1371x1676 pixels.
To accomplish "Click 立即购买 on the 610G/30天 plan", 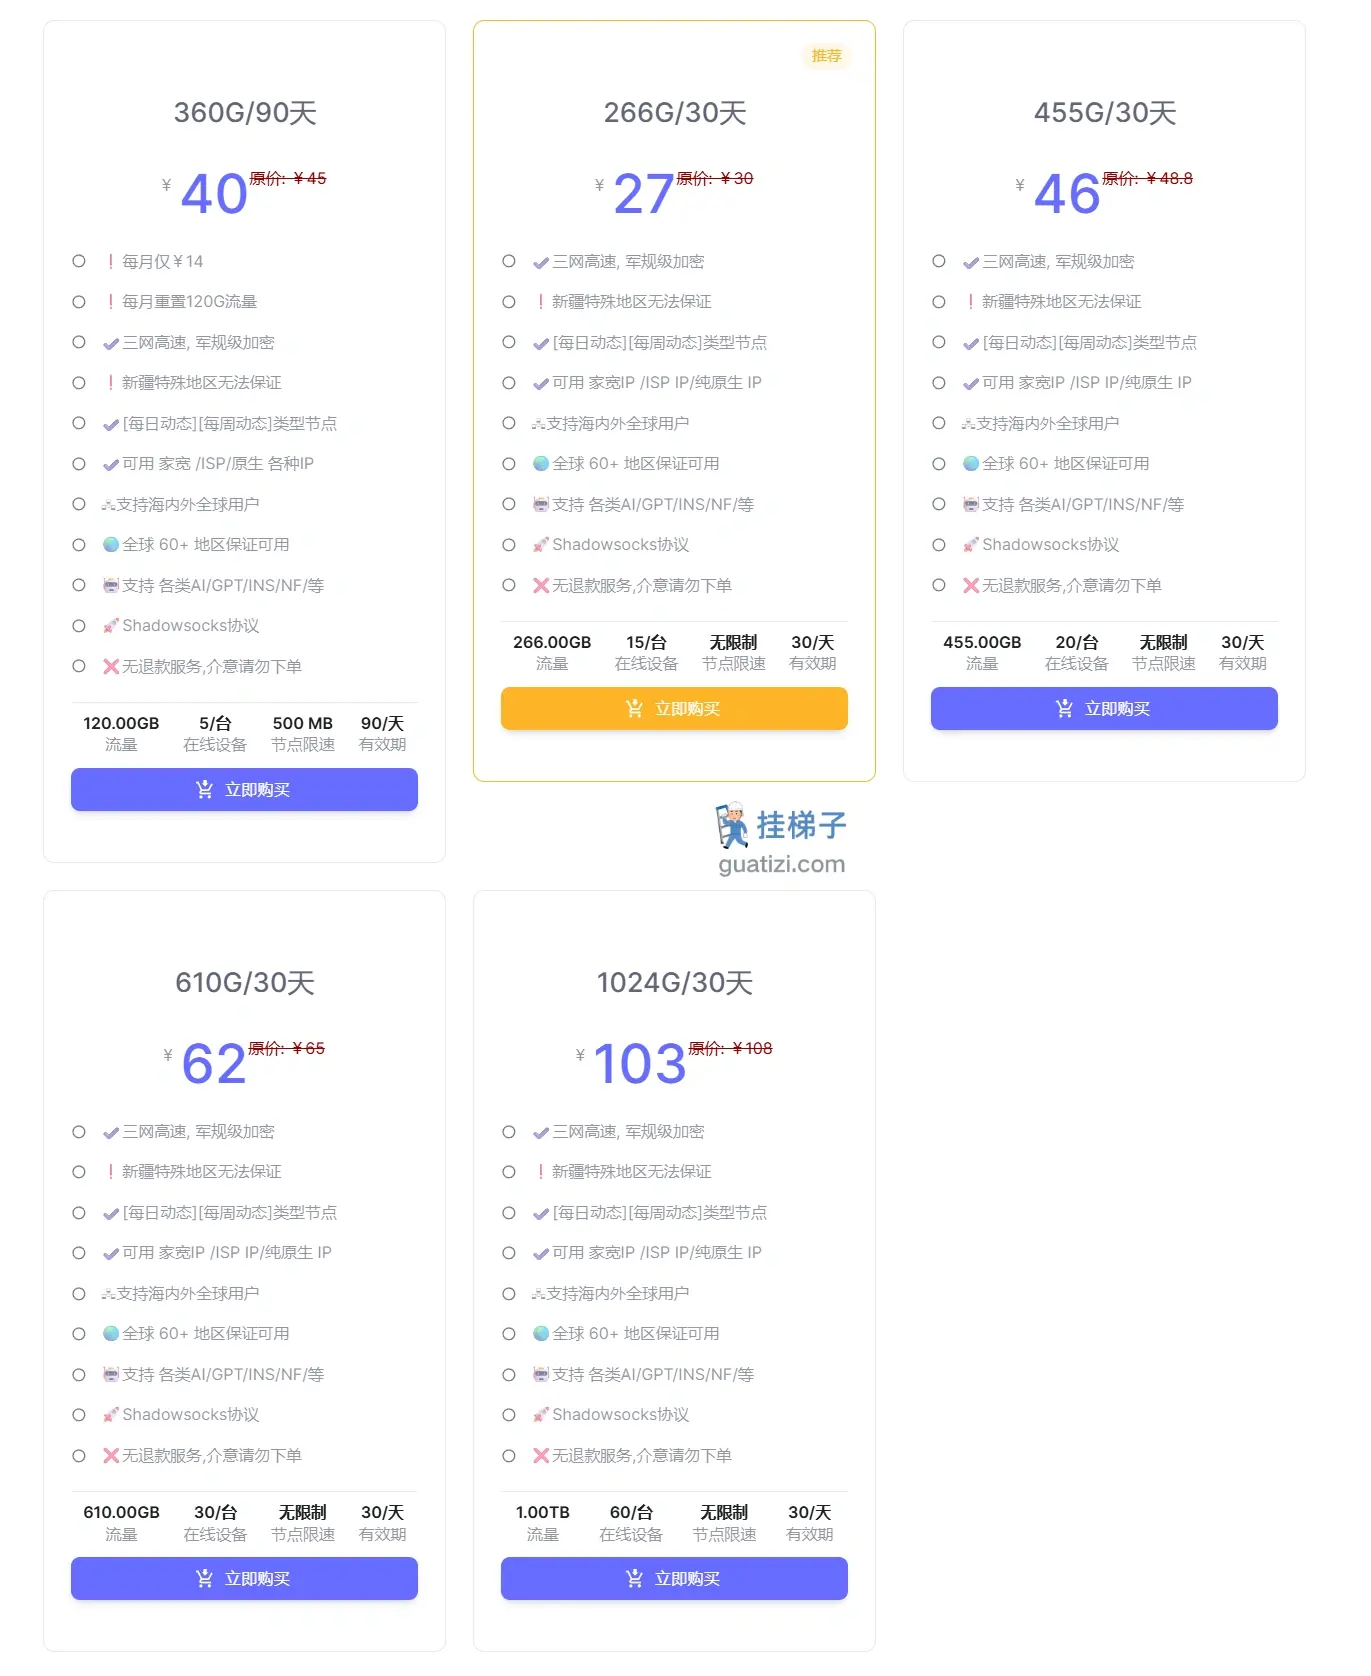I will click(x=243, y=1578).
